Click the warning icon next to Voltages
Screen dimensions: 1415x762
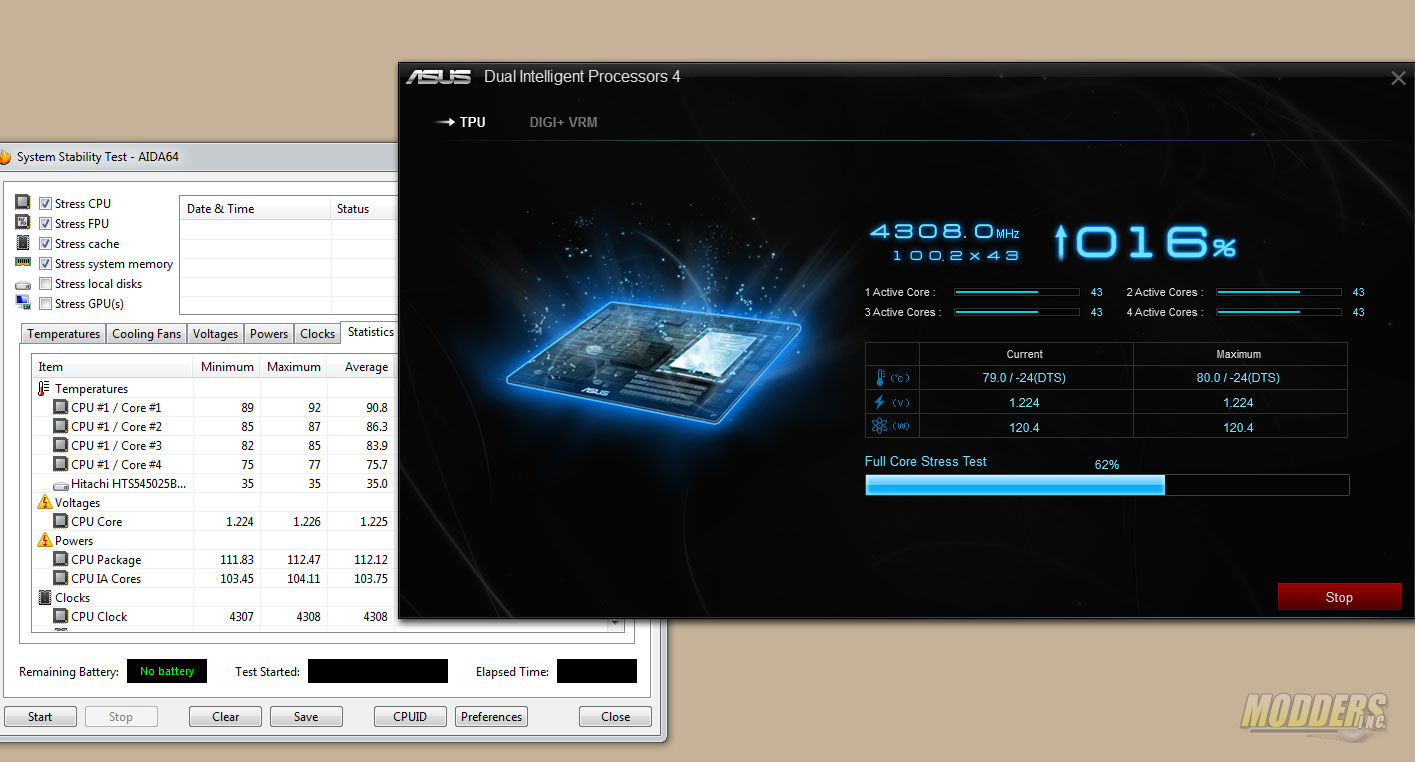[44, 502]
